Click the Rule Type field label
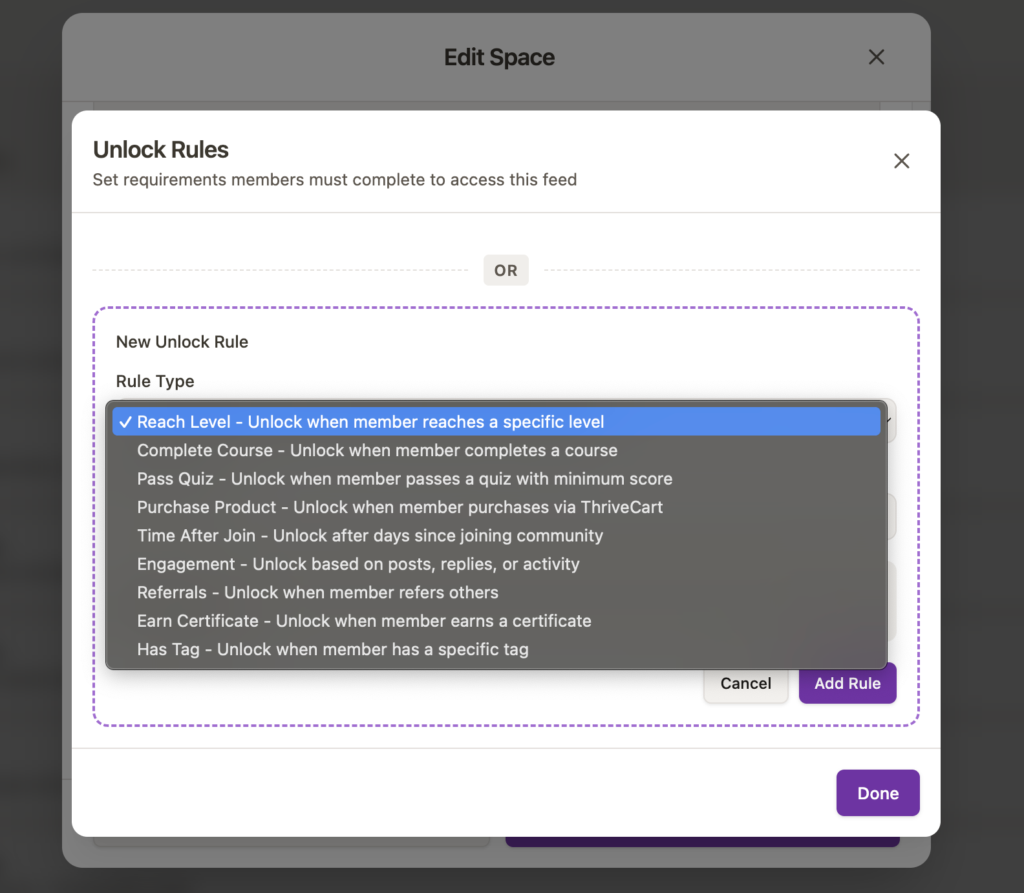 point(155,381)
